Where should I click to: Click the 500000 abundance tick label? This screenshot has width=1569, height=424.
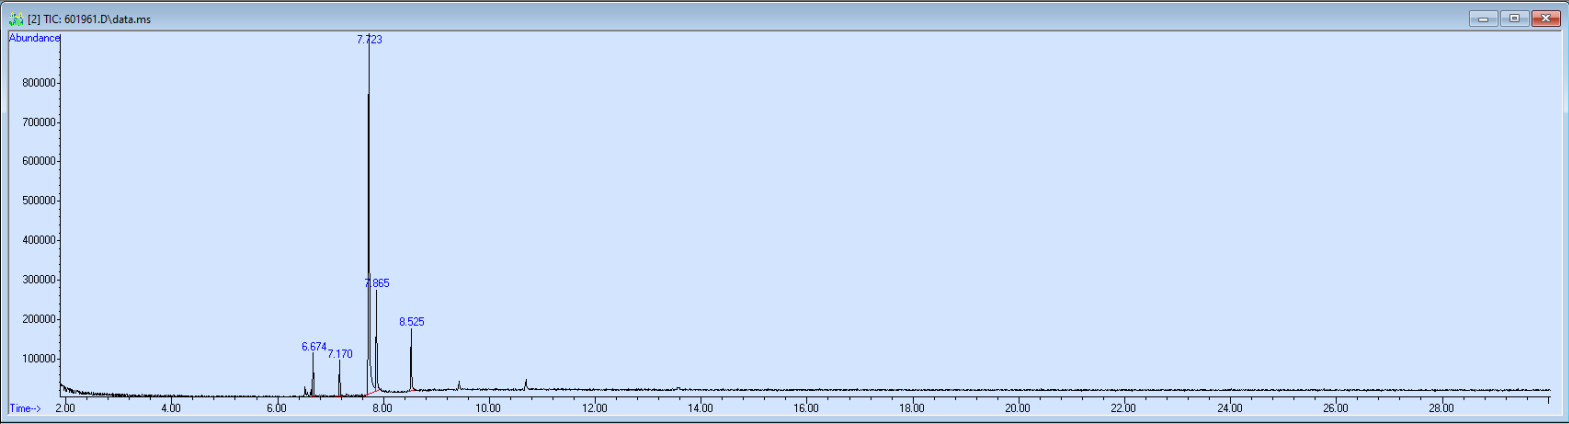click(39, 201)
